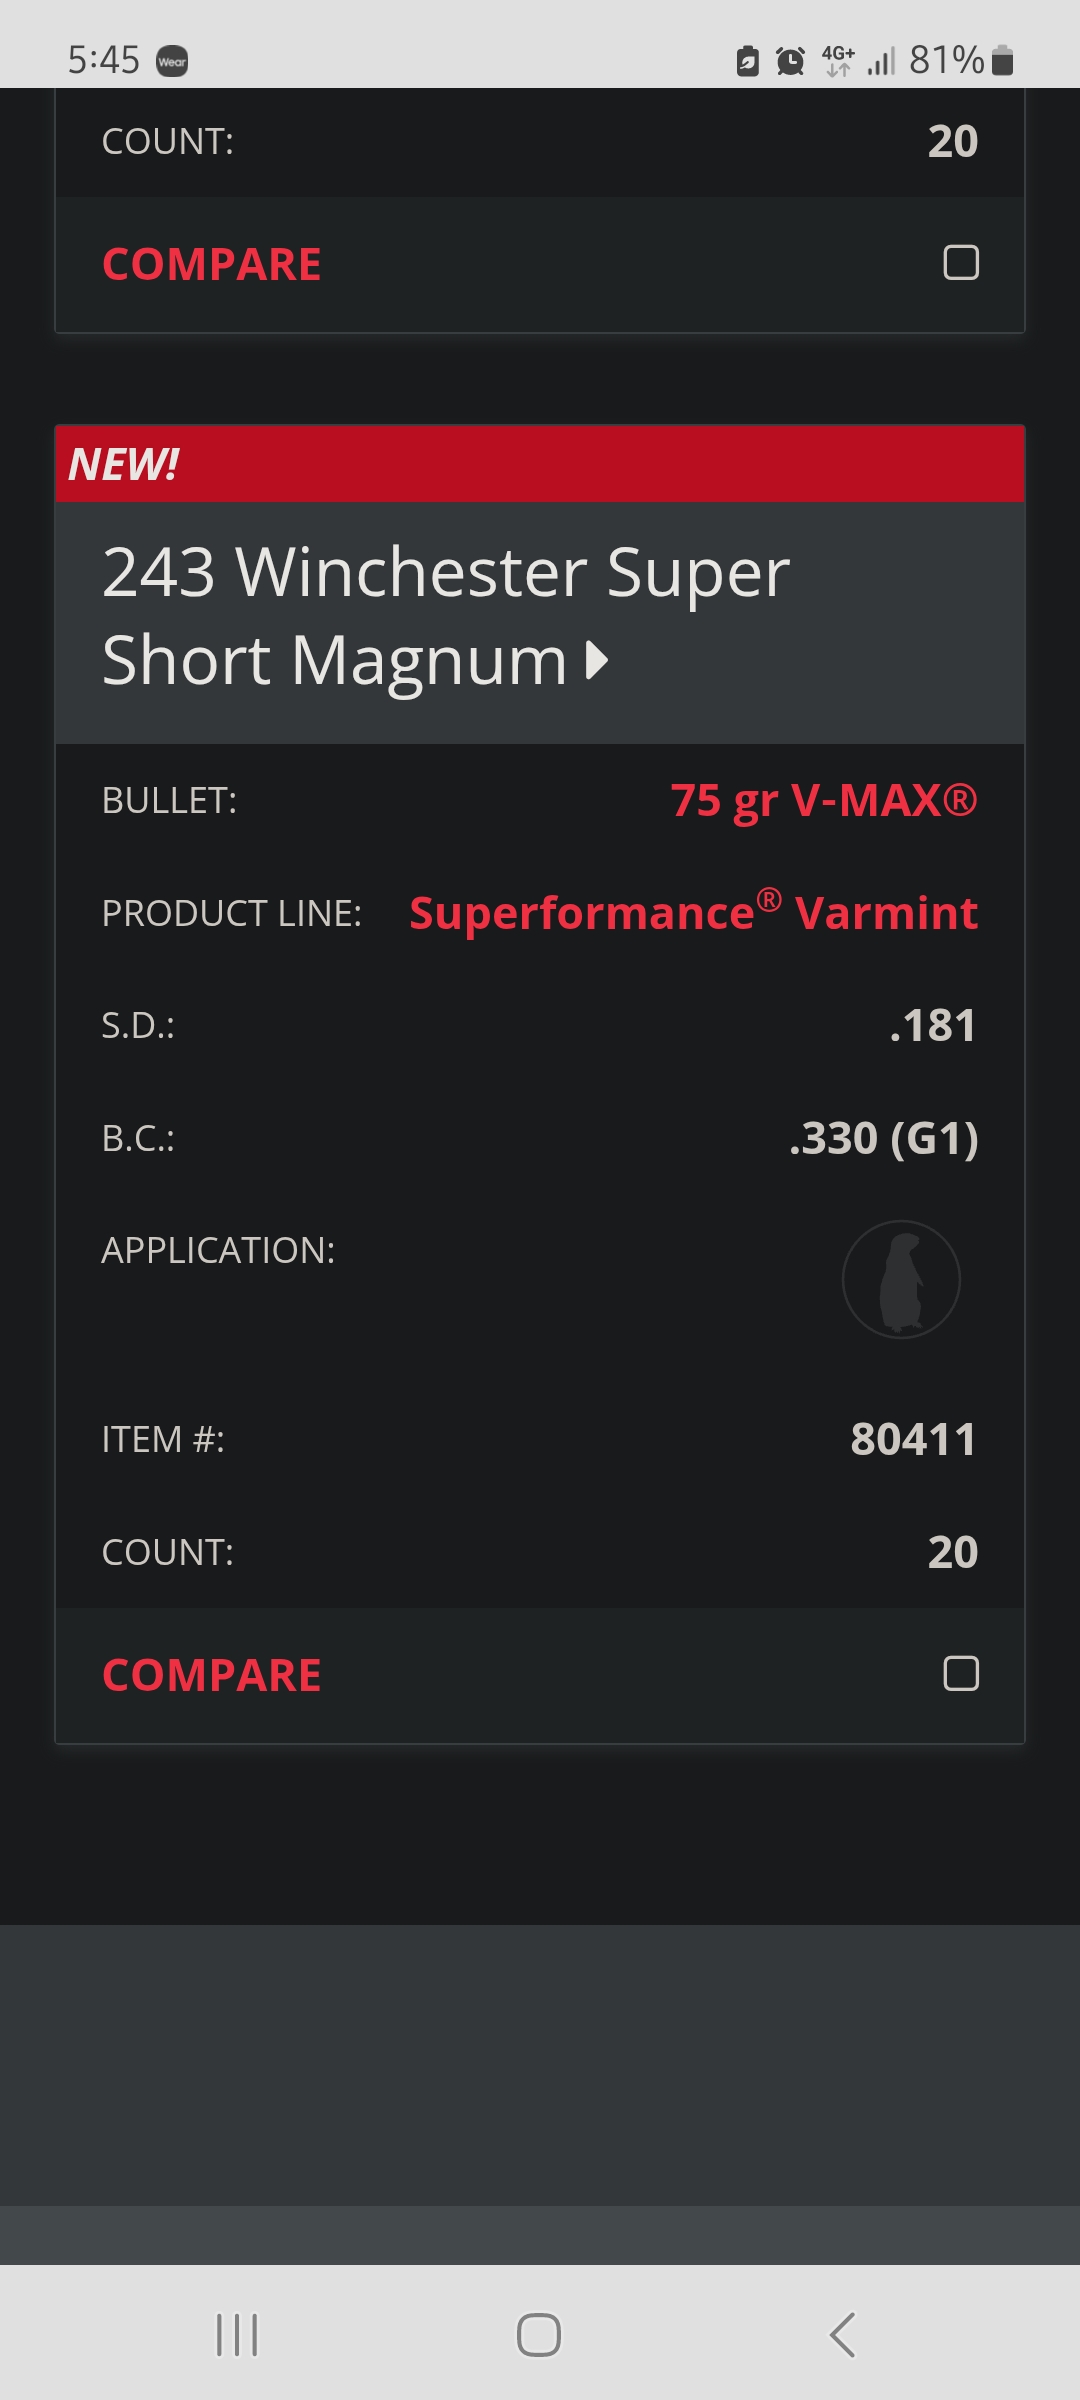
Task: Check compare box on upper product card
Action: (x=961, y=262)
